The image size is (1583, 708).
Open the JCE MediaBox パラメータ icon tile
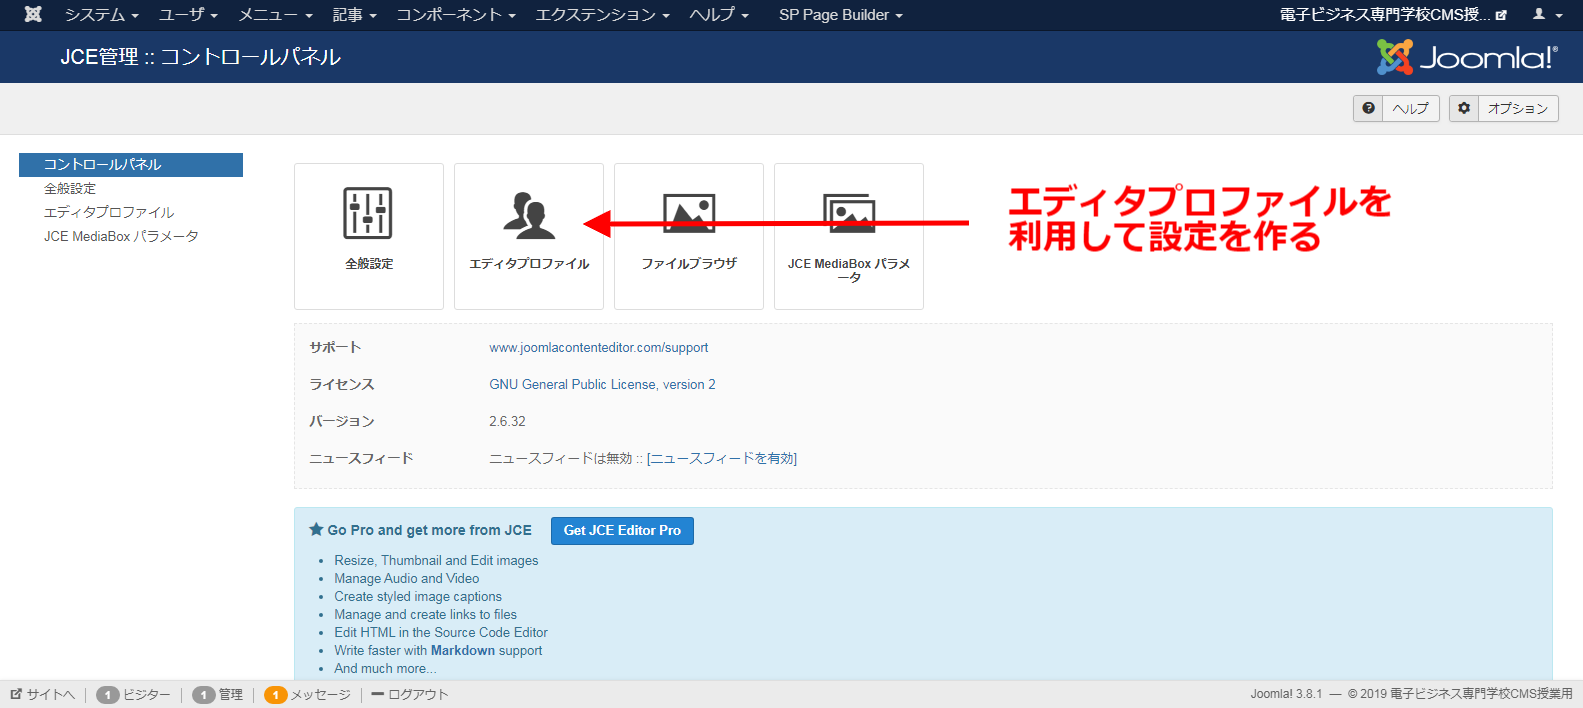[849, 236]
